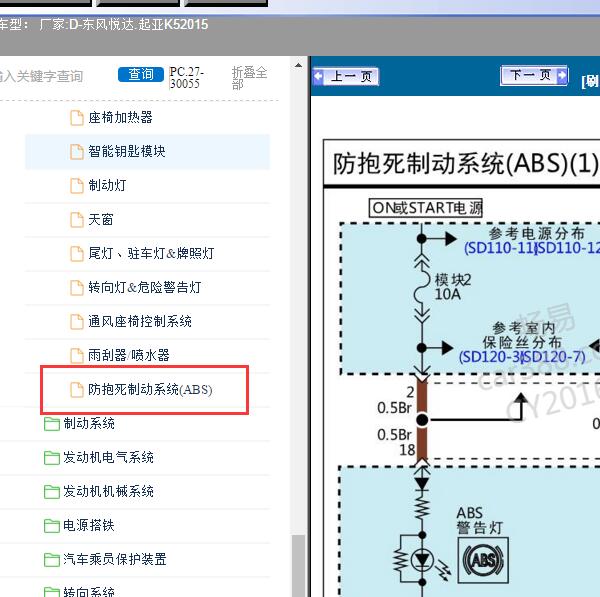Select 防抱死制动系统(ABS) document

coord(150,389)
